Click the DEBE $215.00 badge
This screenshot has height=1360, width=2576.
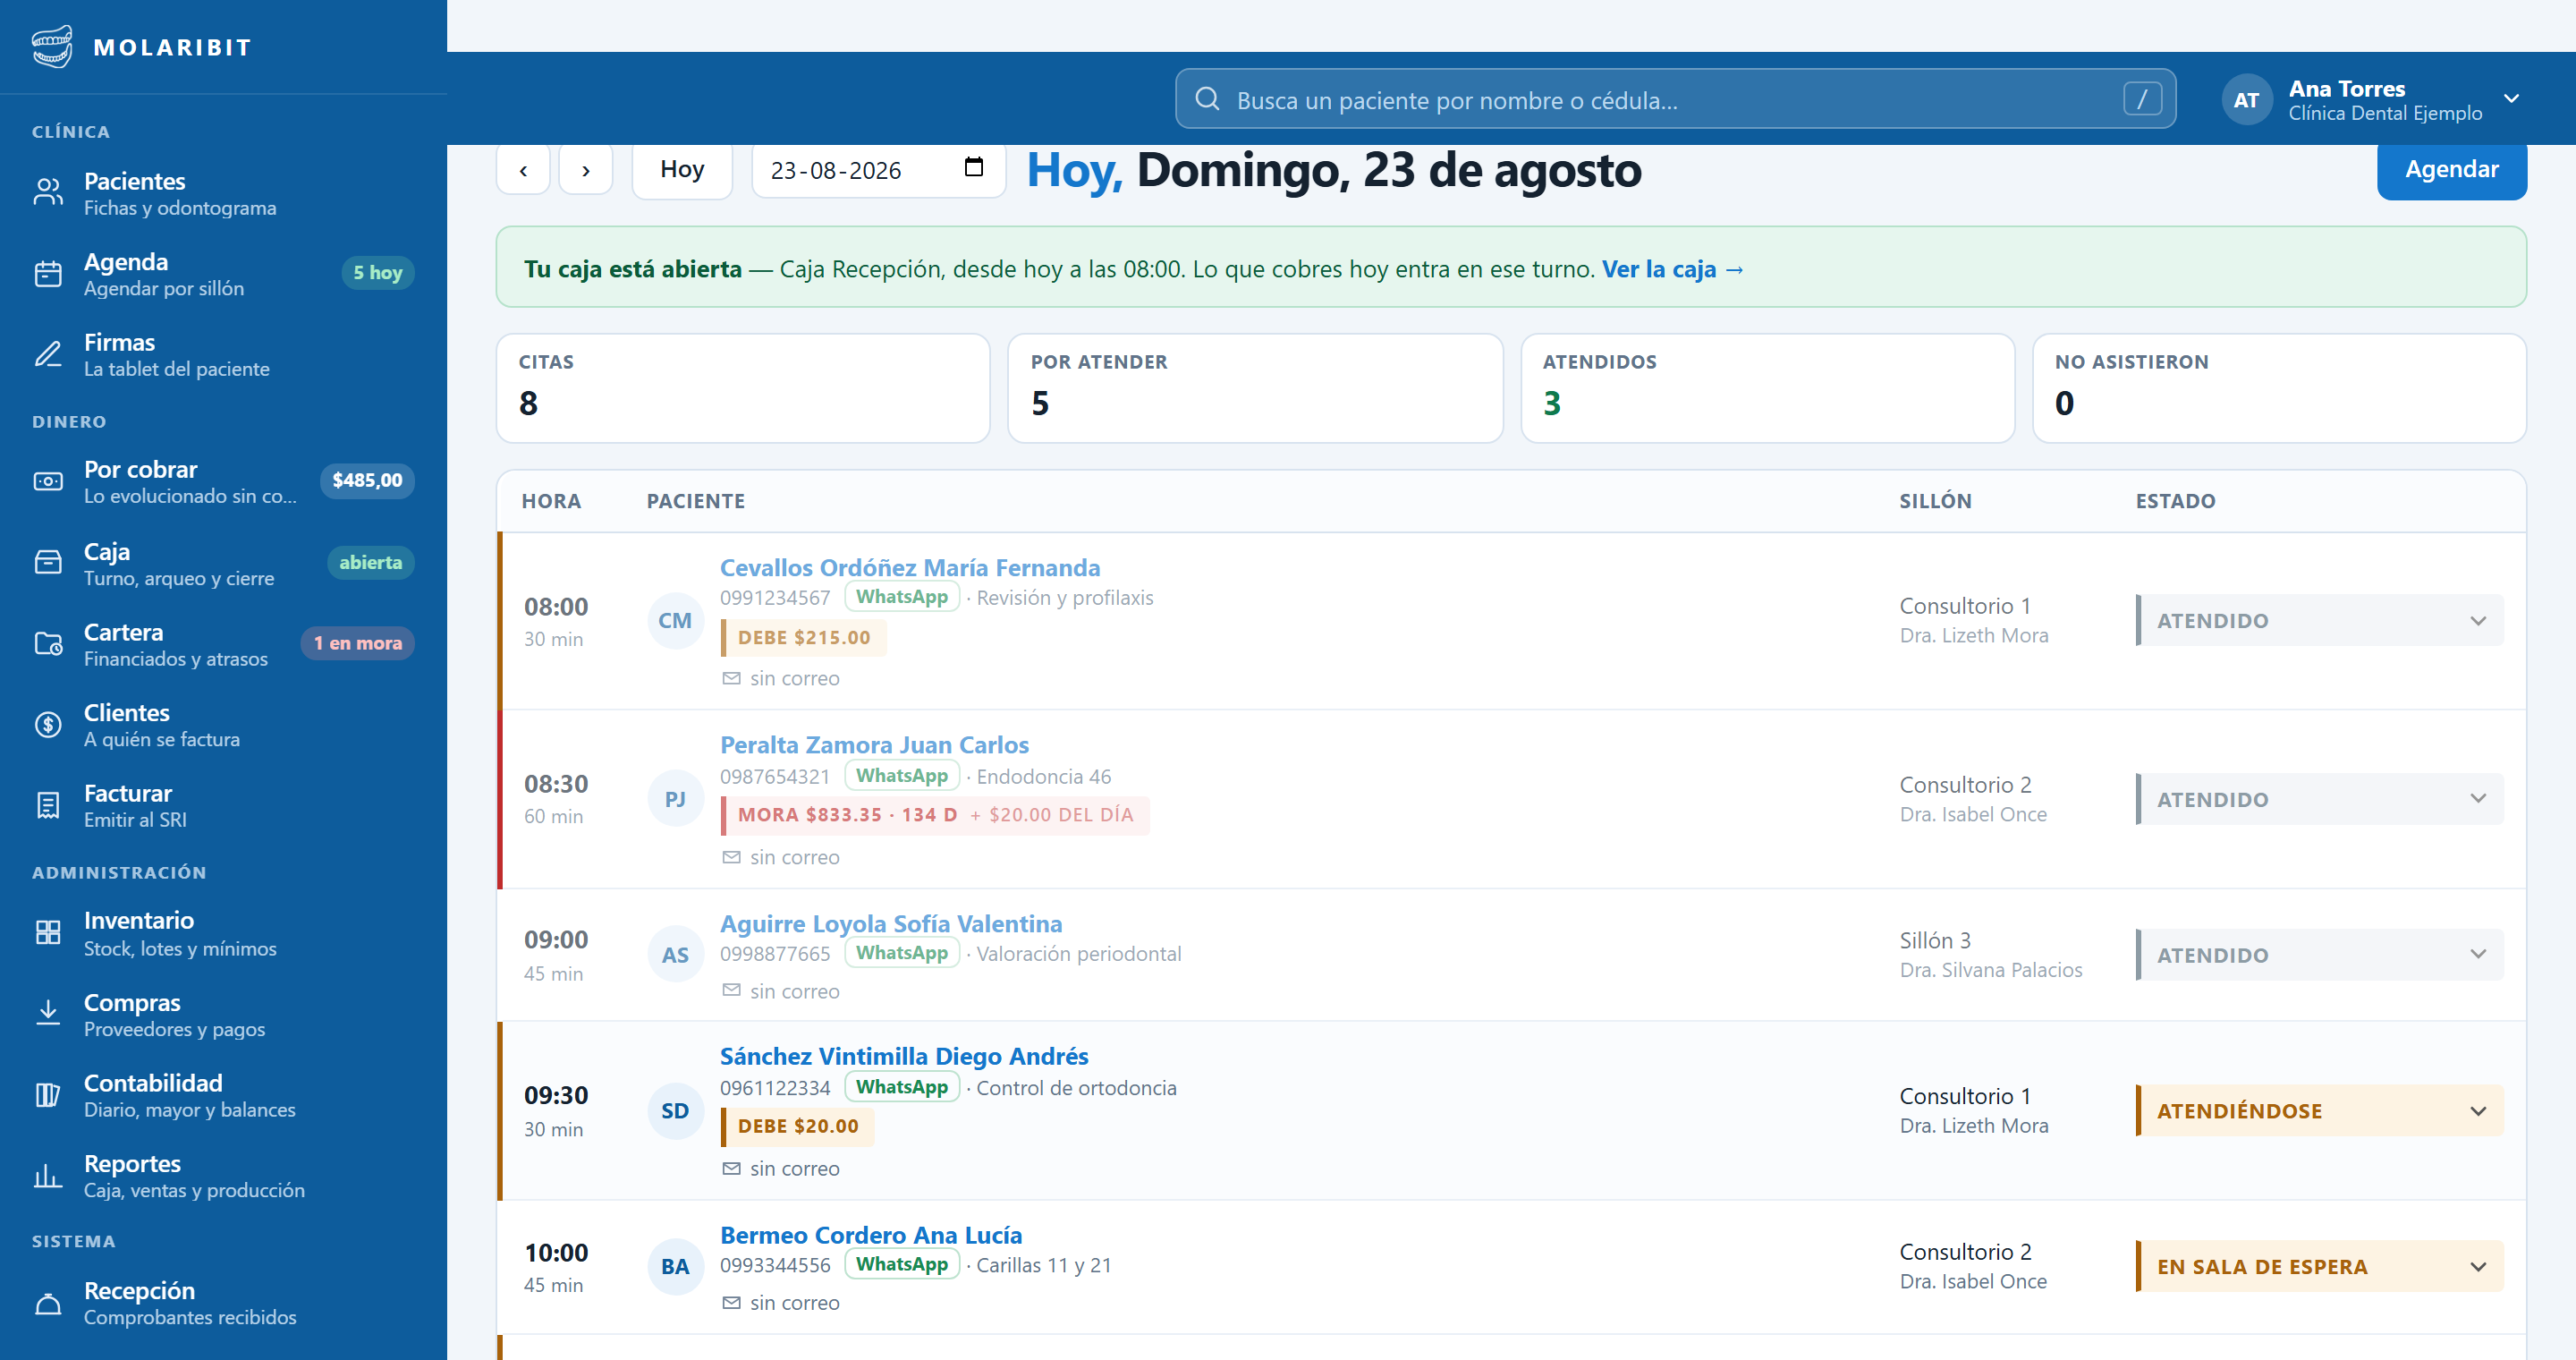[803, 637]
